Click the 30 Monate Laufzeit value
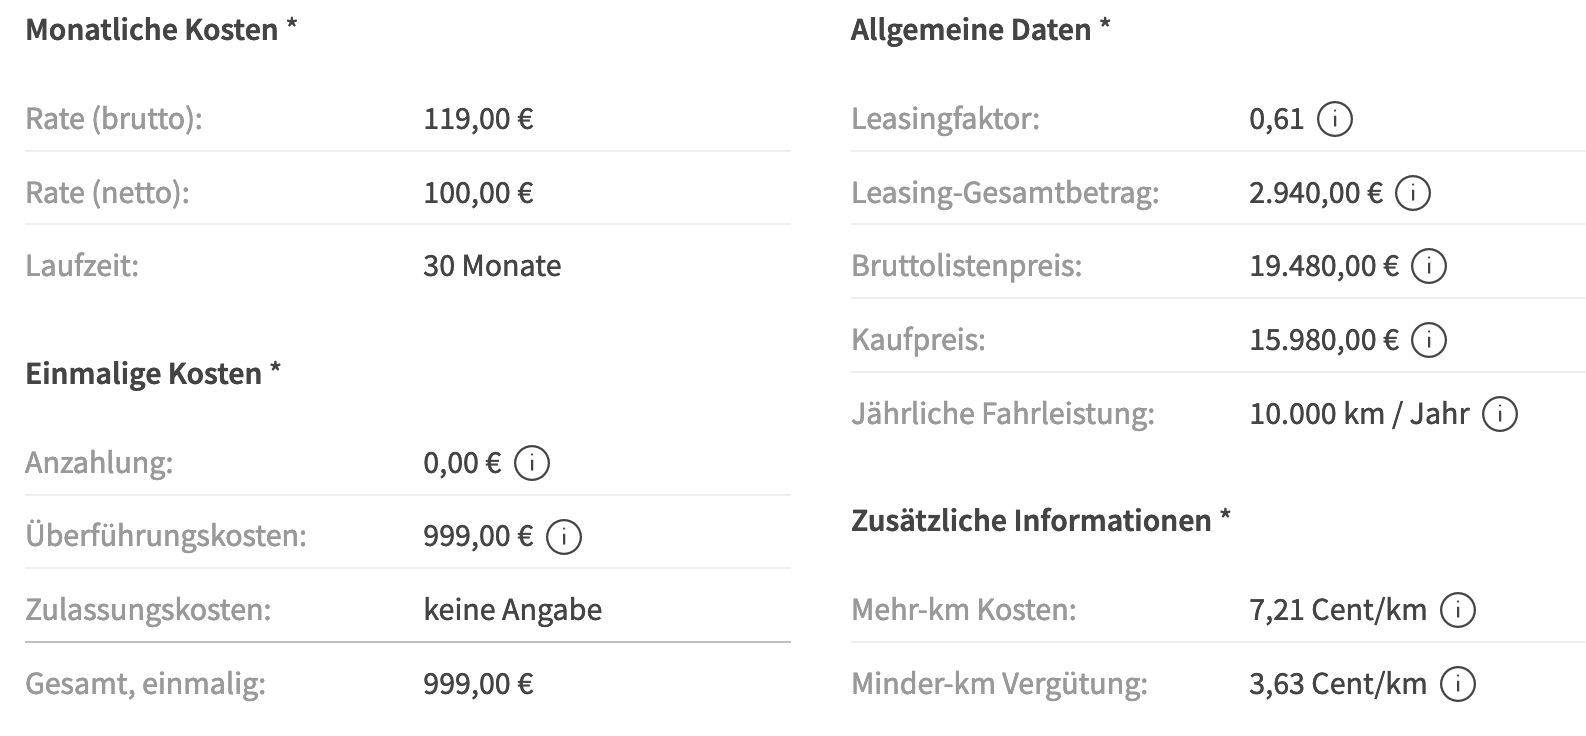Screen dimensions: 1586x736 coord(492,267)
